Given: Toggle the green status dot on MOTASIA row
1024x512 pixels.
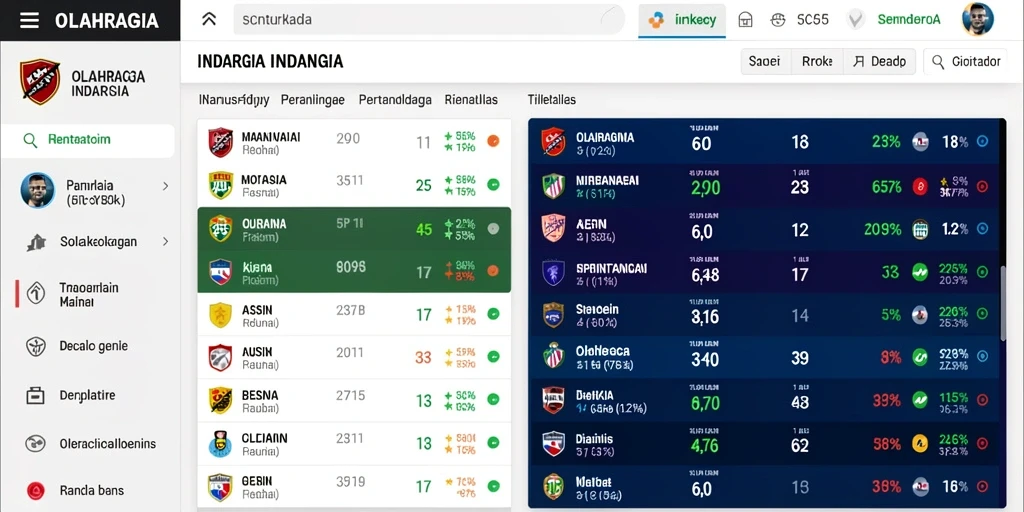Looking at the screenshot, I should pos(494,185).
